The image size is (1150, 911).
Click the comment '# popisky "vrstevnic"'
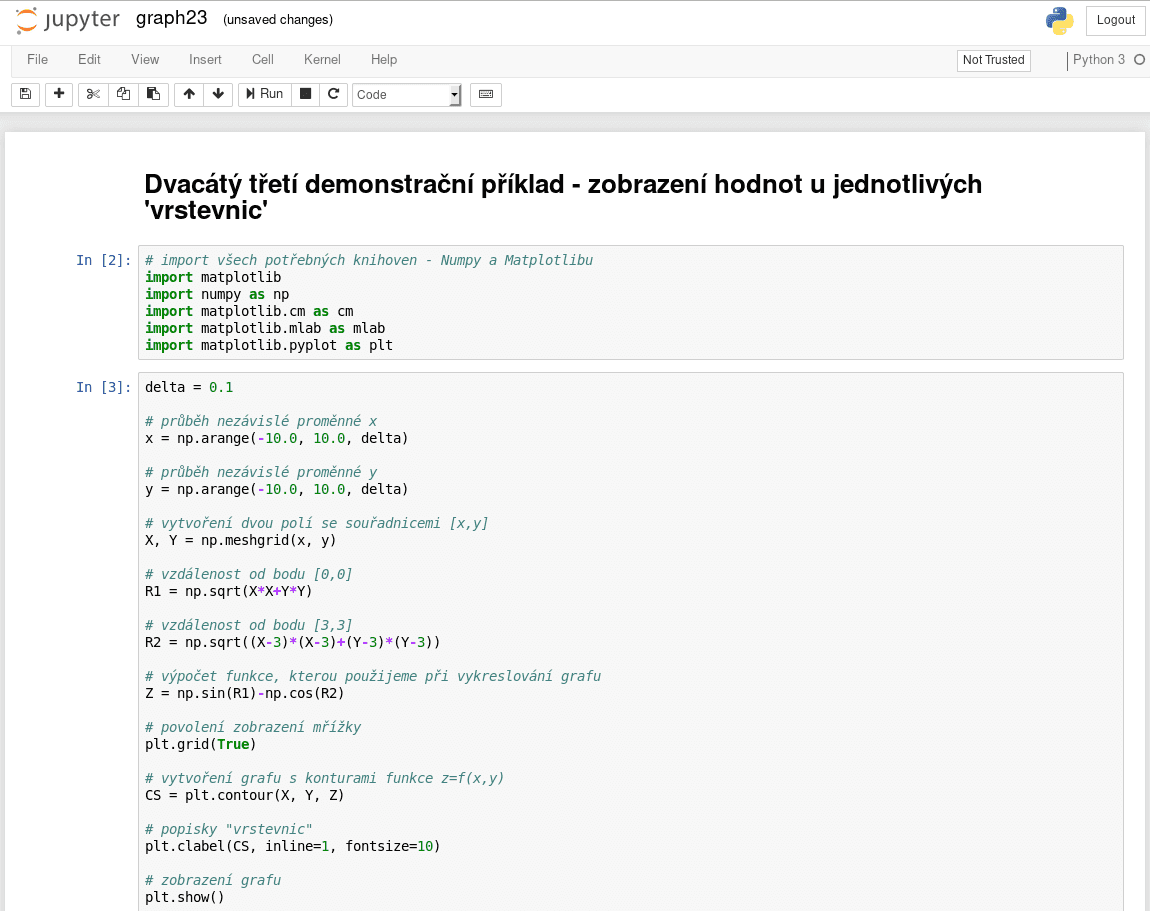229,830
